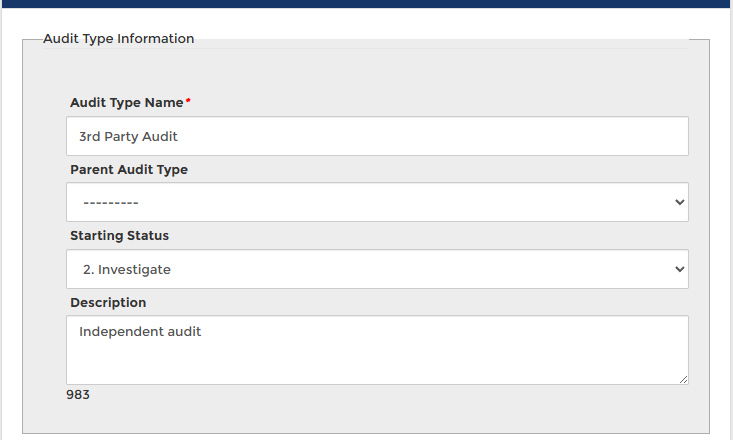Screen dimensions: 733x440
Task: Click the 983 remaining characters counter
Action: (x=78, y=395)
